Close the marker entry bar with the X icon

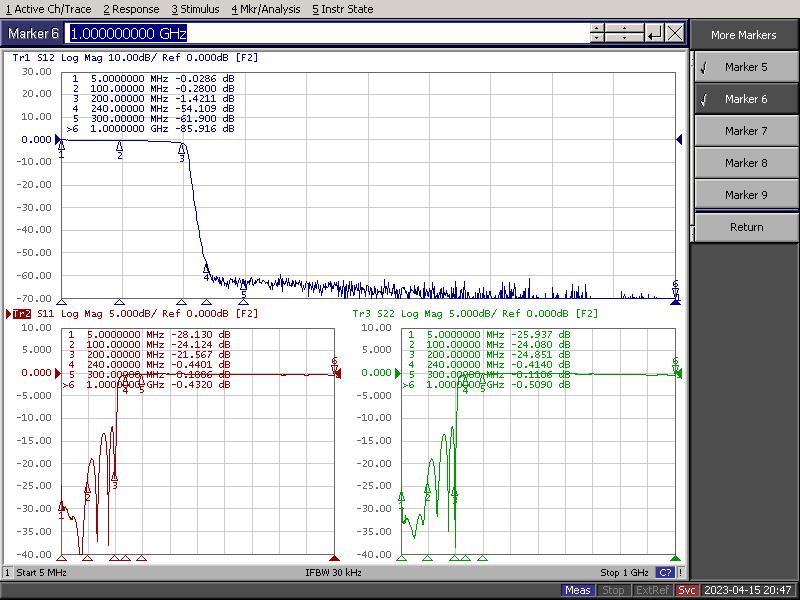click(x=675, y=34)
